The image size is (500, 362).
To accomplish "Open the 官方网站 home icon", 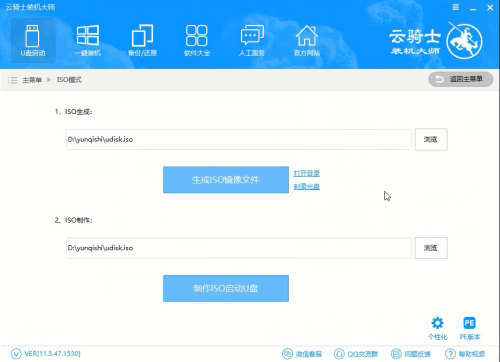I will tap(307, 40).
